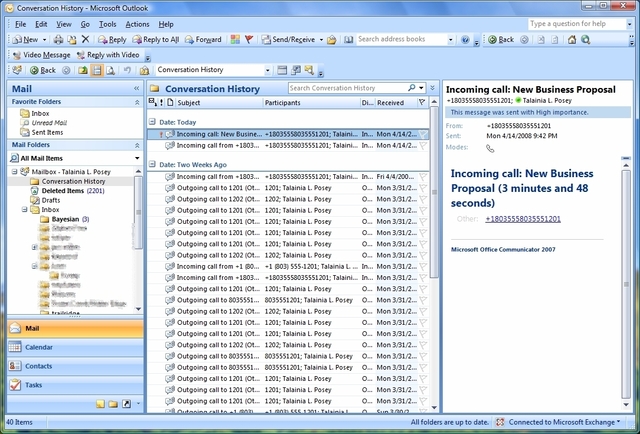The height and width of the screenshot is (434, 640).
Task: Click the Search the Web globe icon
Action: coord(586,40)
